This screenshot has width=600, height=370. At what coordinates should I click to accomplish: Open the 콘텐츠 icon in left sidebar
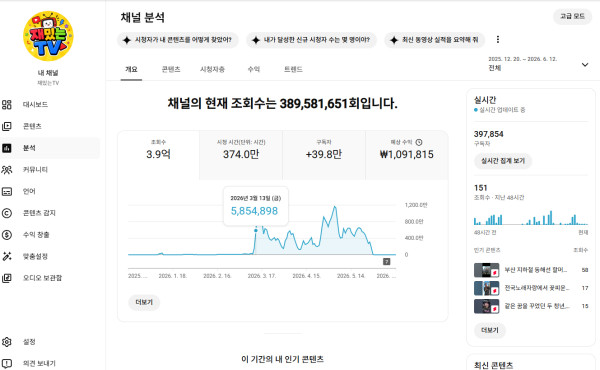pyautogui.click(x=7, y=126)
